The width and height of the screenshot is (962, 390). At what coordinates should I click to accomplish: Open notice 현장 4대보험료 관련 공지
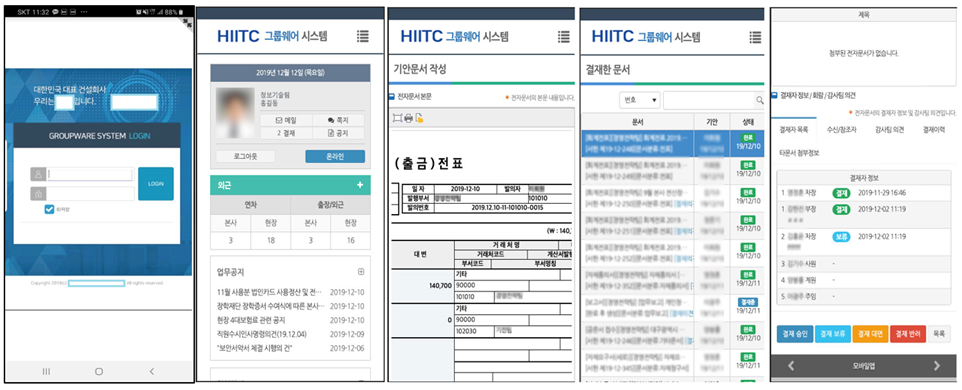pos(251,320)
